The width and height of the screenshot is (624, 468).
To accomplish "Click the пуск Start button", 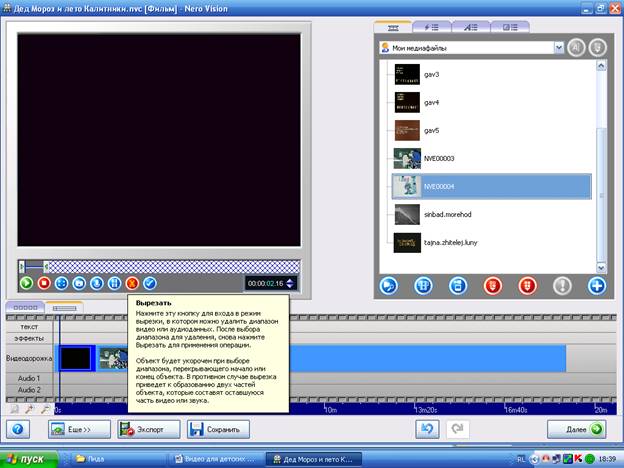I will pyautogui.click(x=29, y=459).
